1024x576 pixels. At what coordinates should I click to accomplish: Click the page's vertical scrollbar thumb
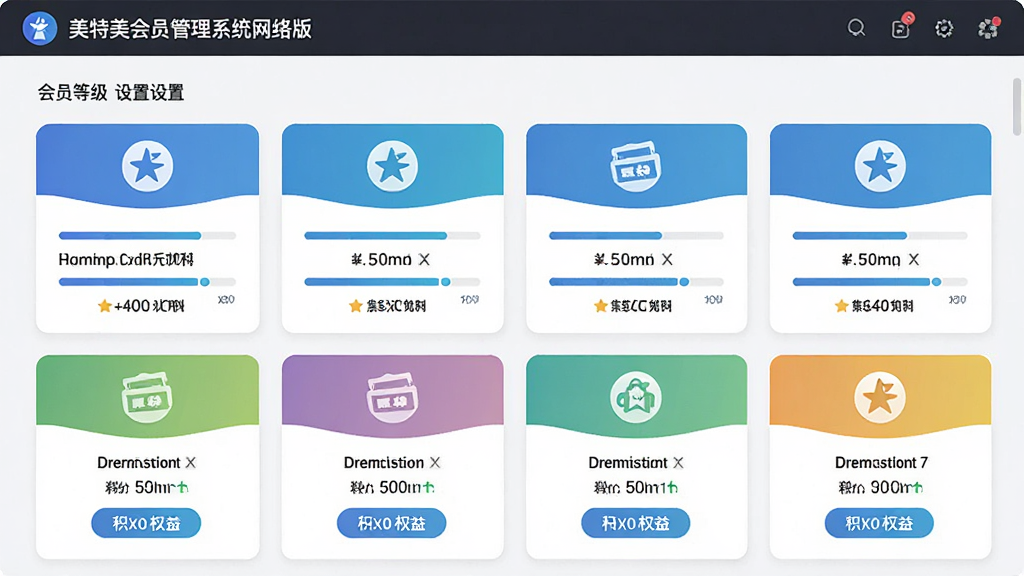[1017, 106]
